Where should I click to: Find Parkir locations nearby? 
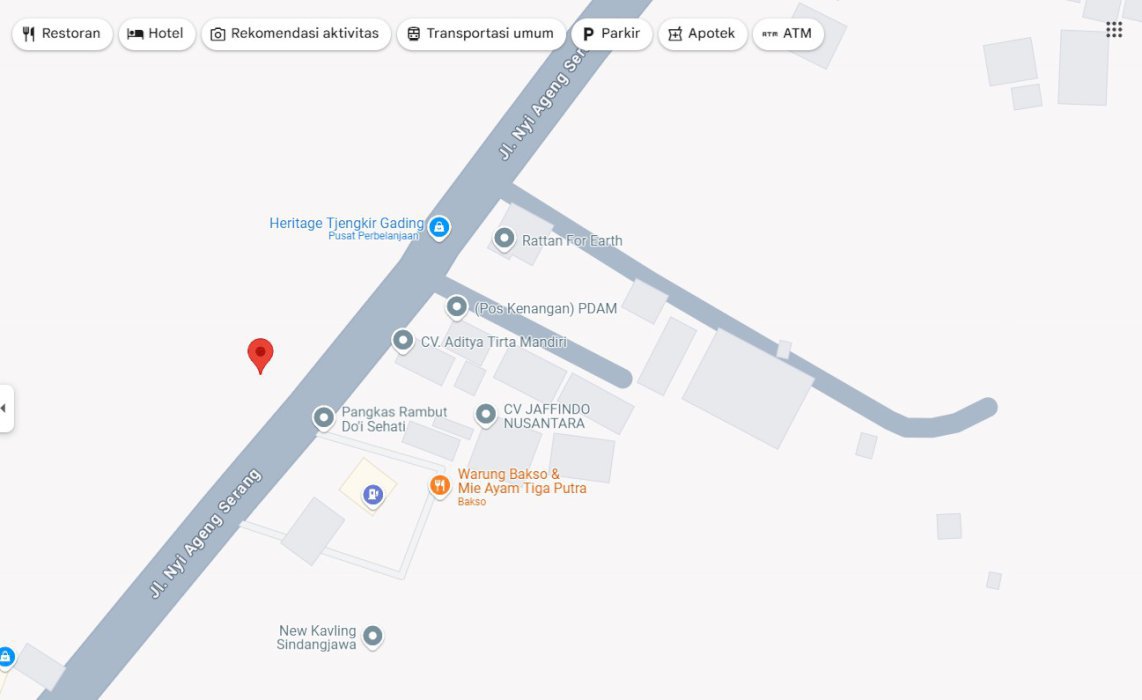(612, 34)
